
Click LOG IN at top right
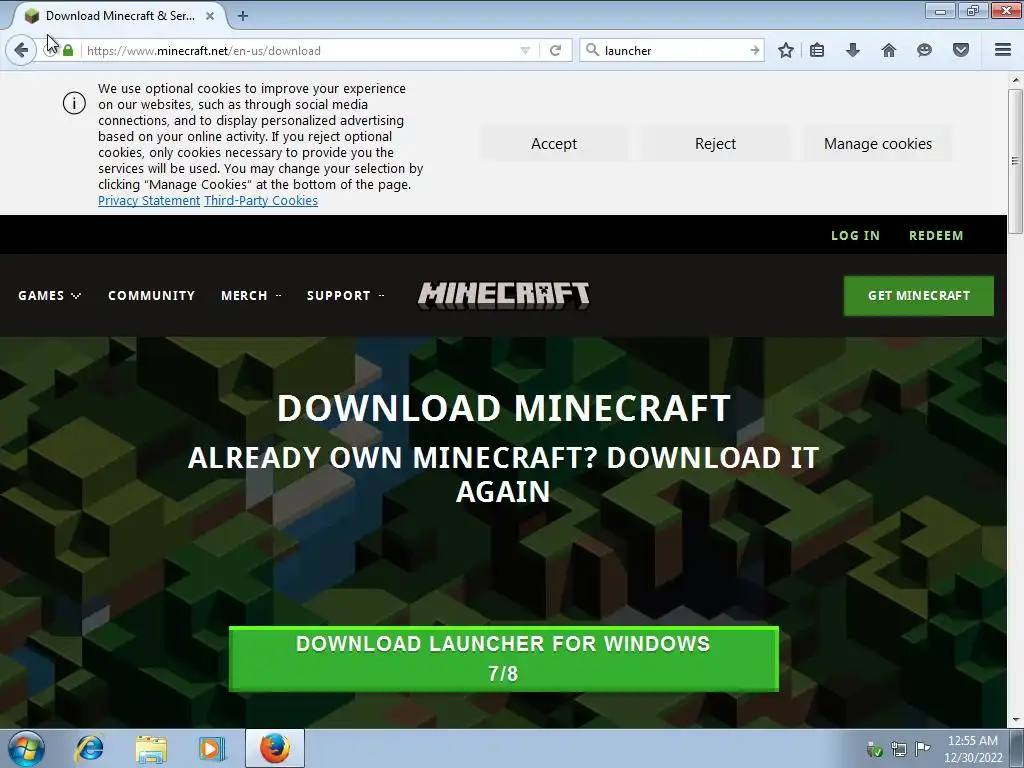pos(855,235)
